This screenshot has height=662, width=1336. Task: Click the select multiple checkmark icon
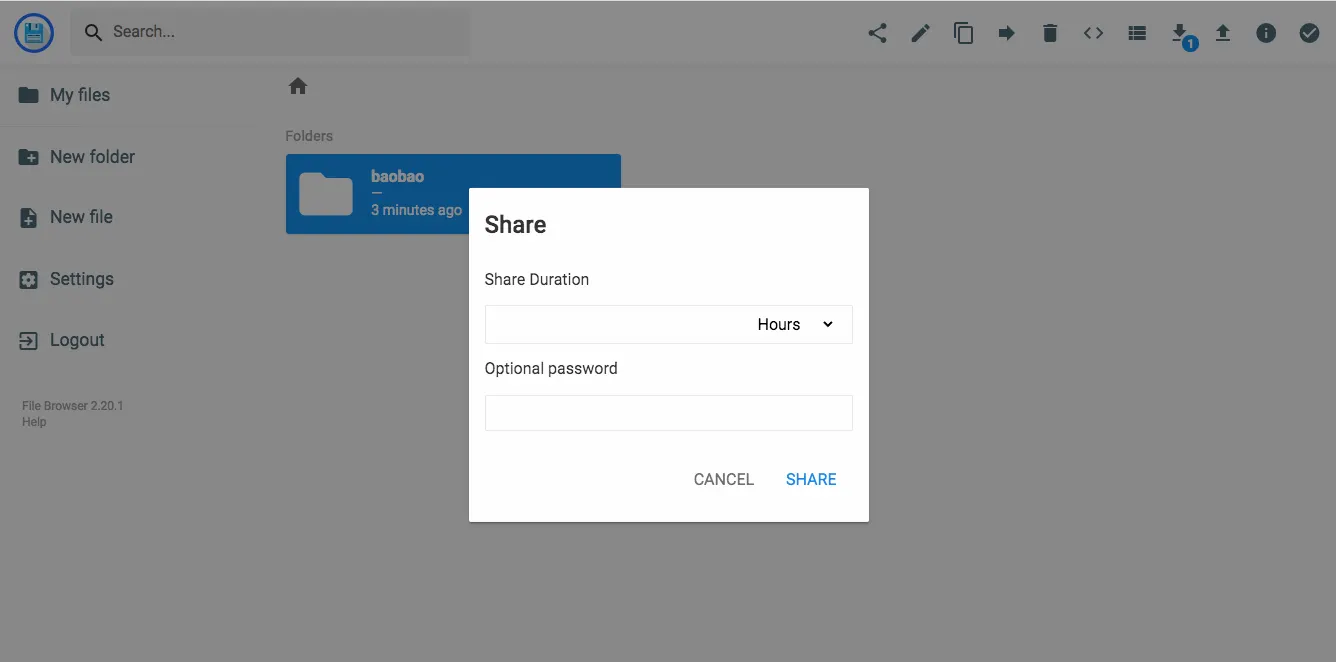click(1309, 33)
